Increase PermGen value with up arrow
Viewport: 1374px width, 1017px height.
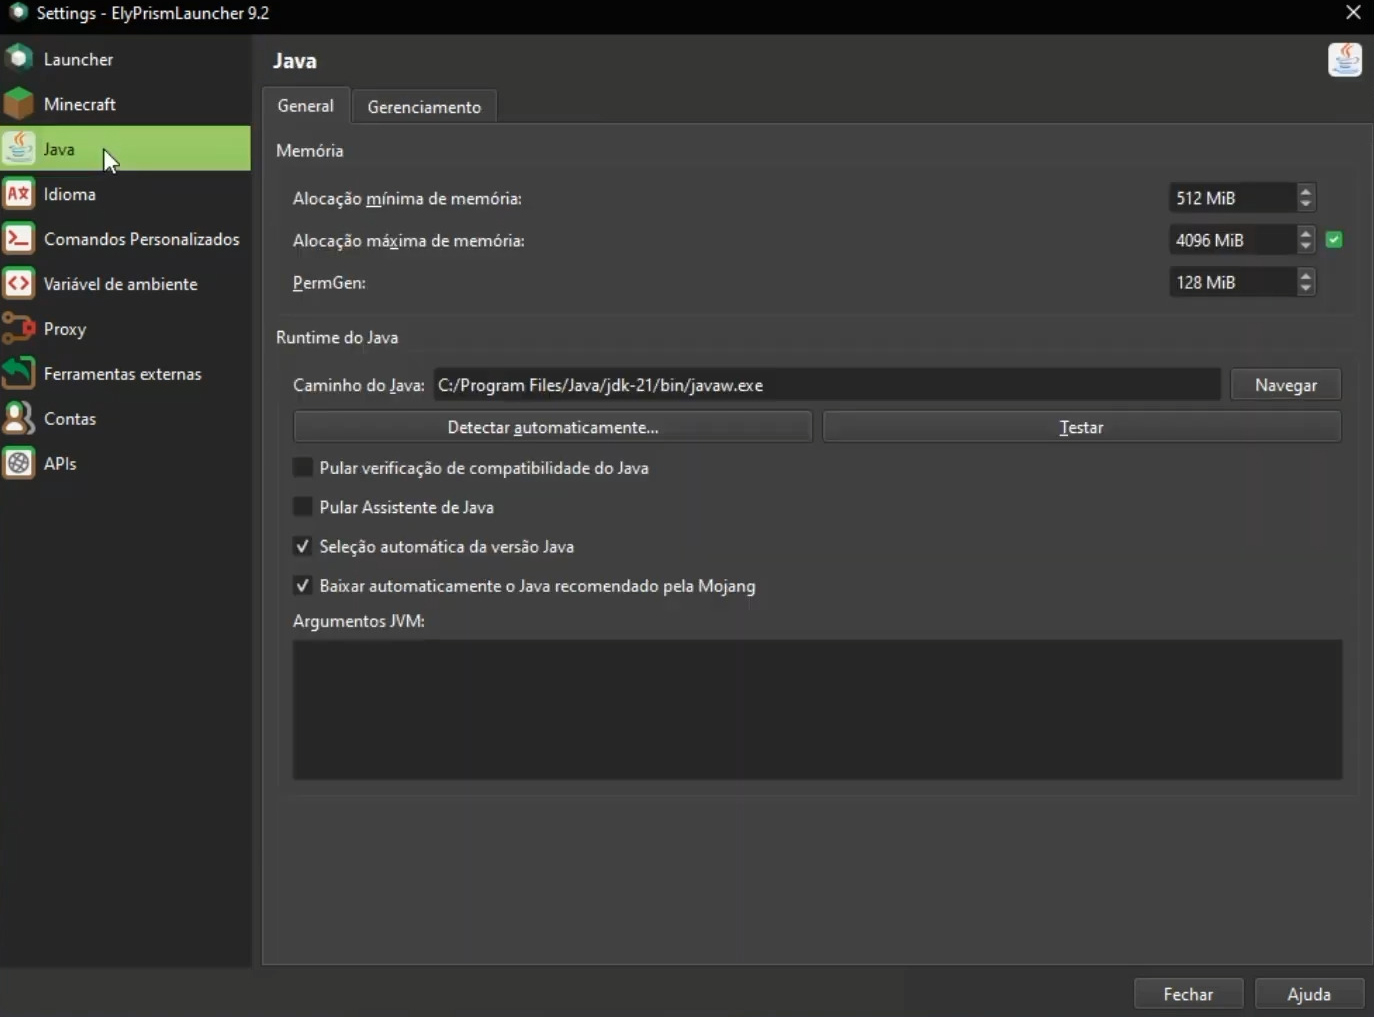1305,275
